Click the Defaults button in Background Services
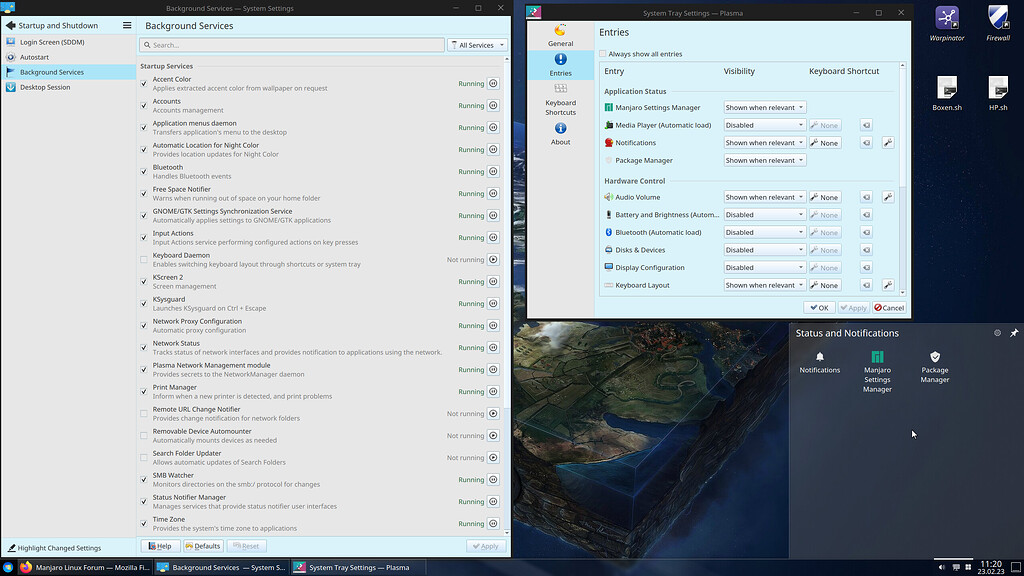The height and width of the screenshot is (576, 1024). [203, 546]
